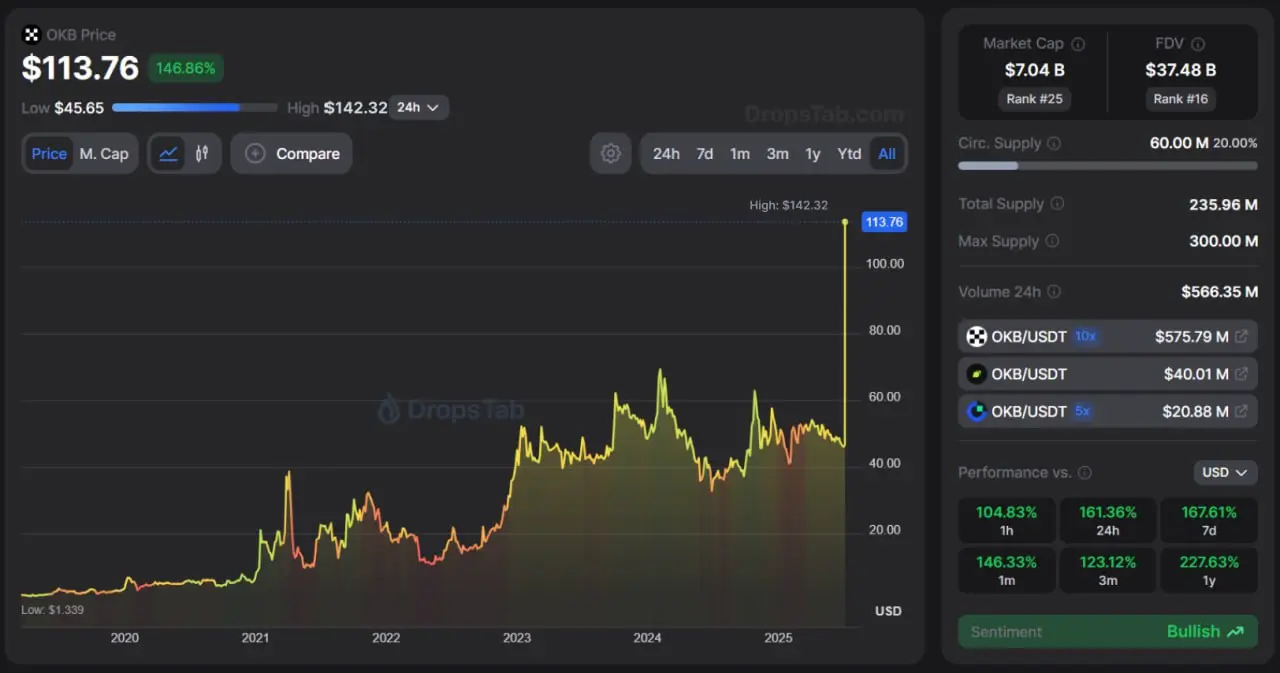Click the circulating supply progress bar
The image size is (1280, 673).
click(x=1108, y=166)
